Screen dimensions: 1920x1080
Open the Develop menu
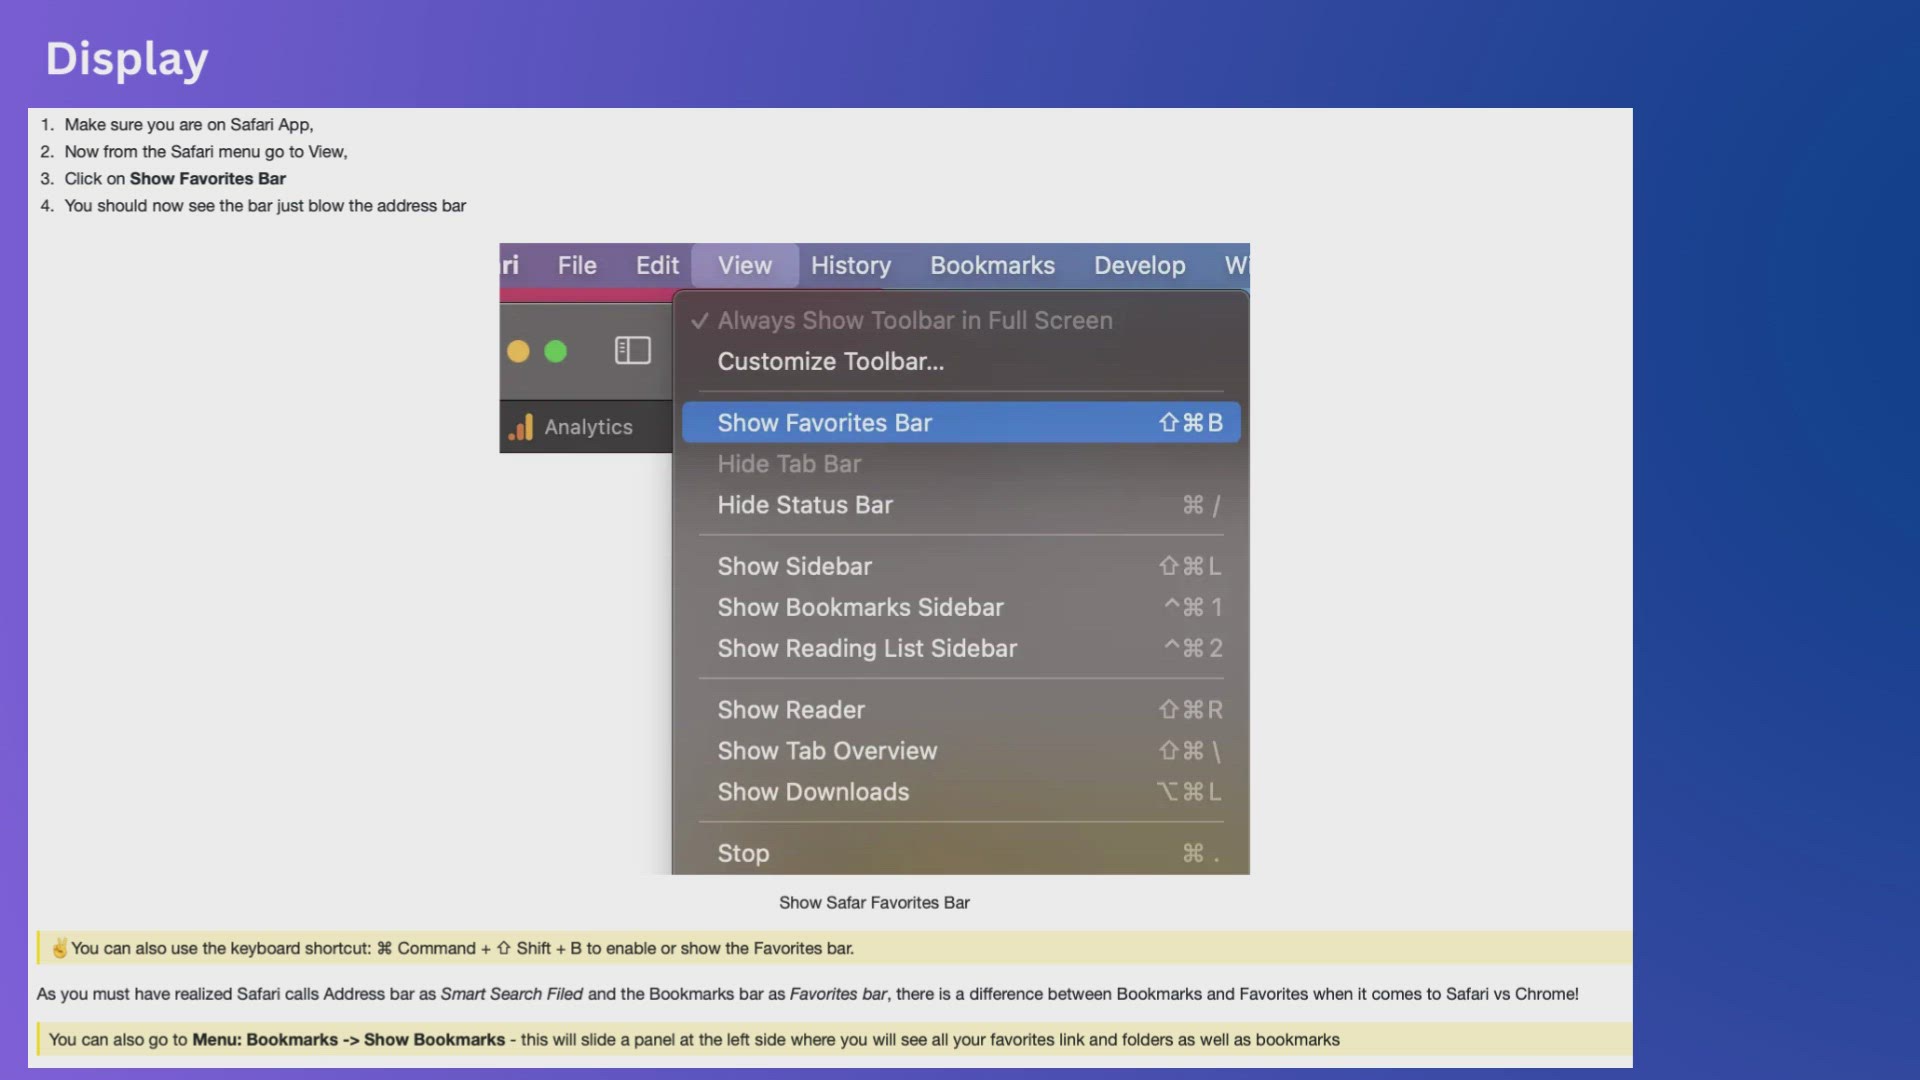1139,265
